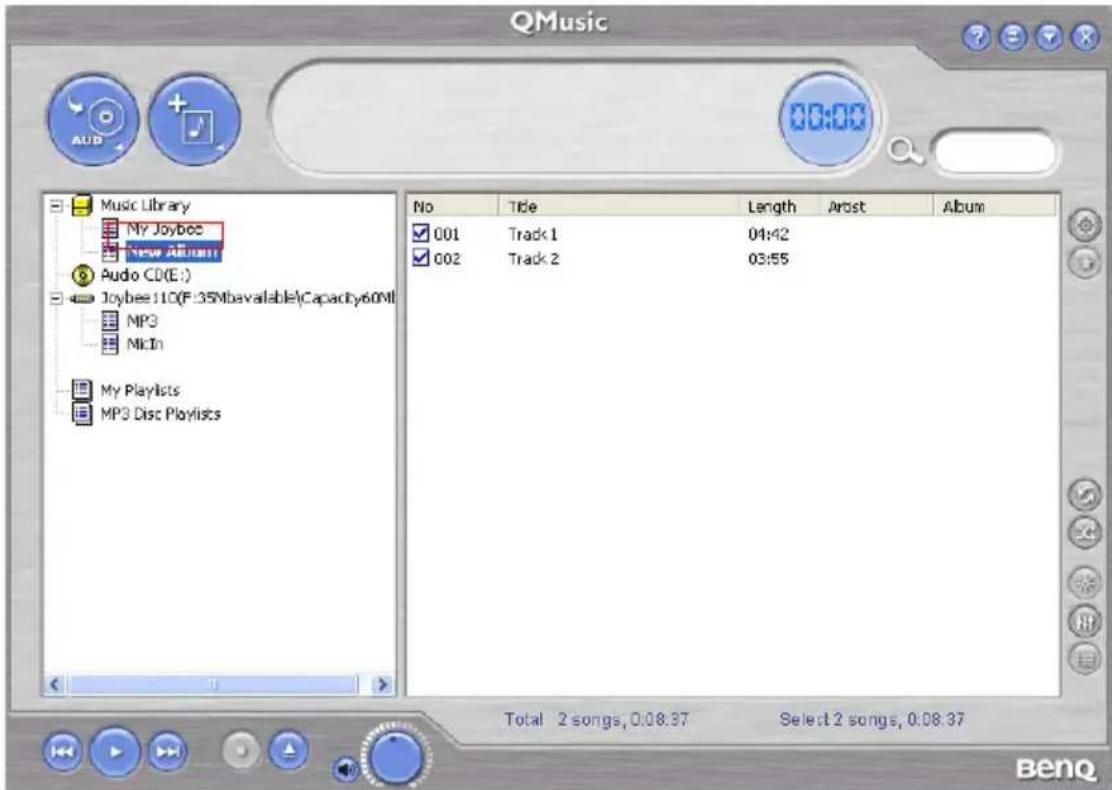Click the shuffle icon on right sidebar
This screenshot has width=1112, height=790.
[1084, 533]
